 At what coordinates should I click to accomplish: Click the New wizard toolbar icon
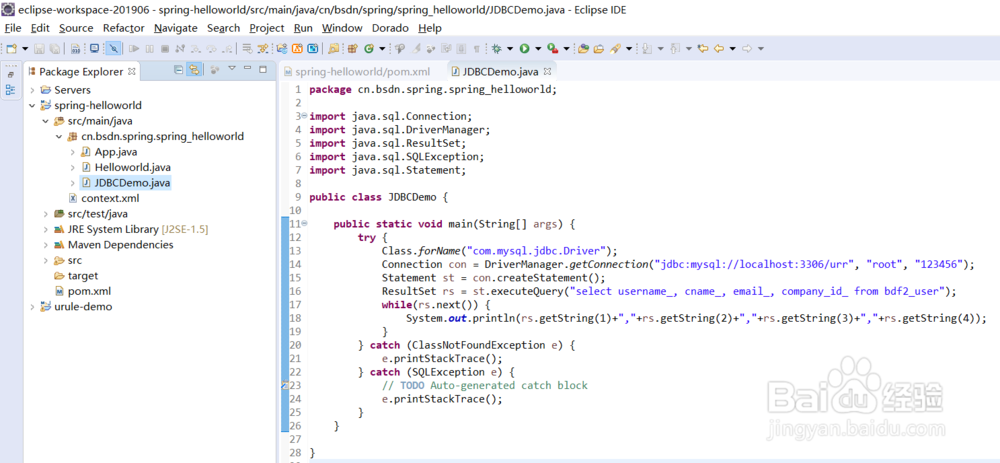pyautogui.click(x=11, y=48)
